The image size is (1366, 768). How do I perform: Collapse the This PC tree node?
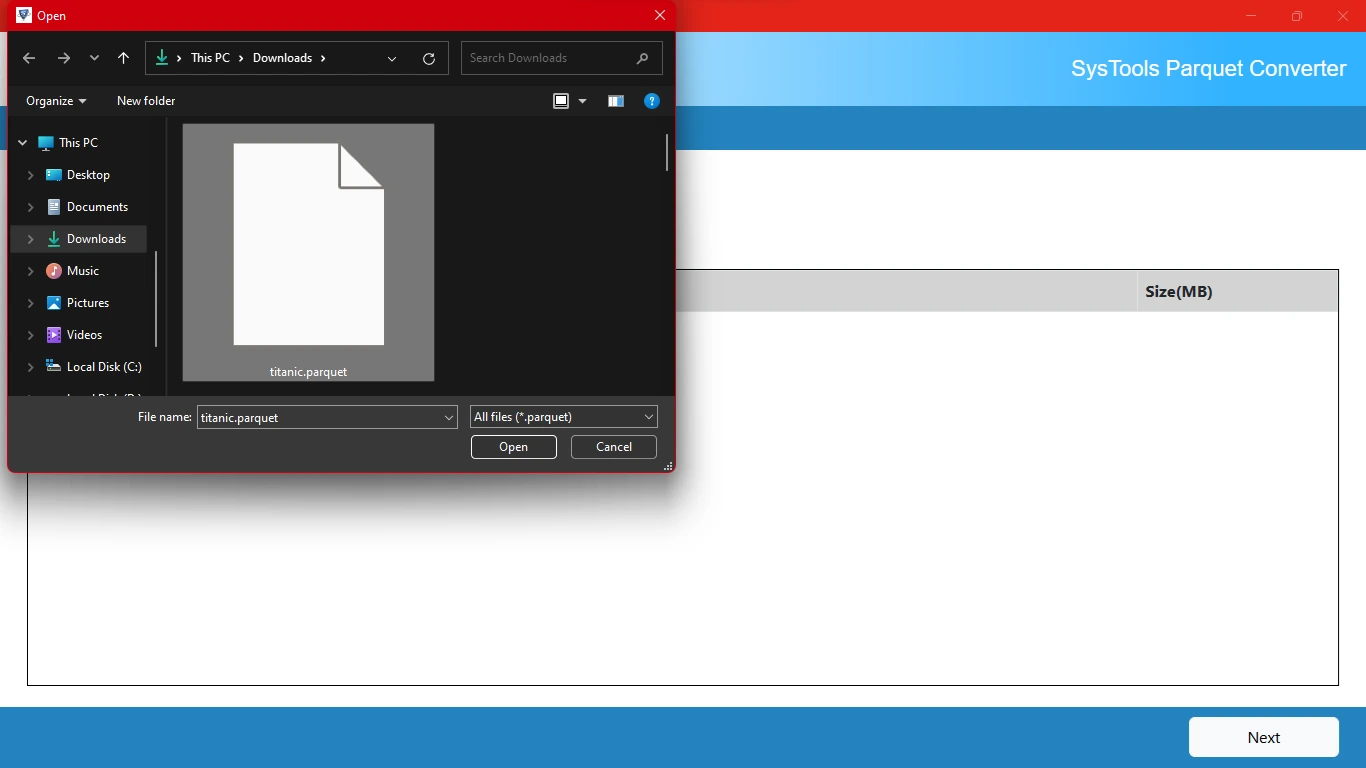tap(22, 143)
